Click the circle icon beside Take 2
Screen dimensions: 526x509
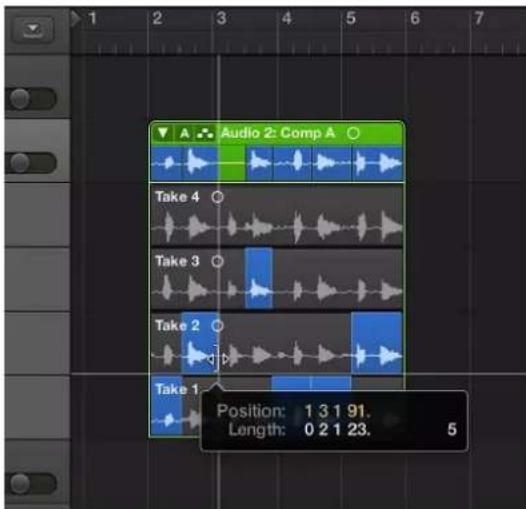click(x=217, y=325)
